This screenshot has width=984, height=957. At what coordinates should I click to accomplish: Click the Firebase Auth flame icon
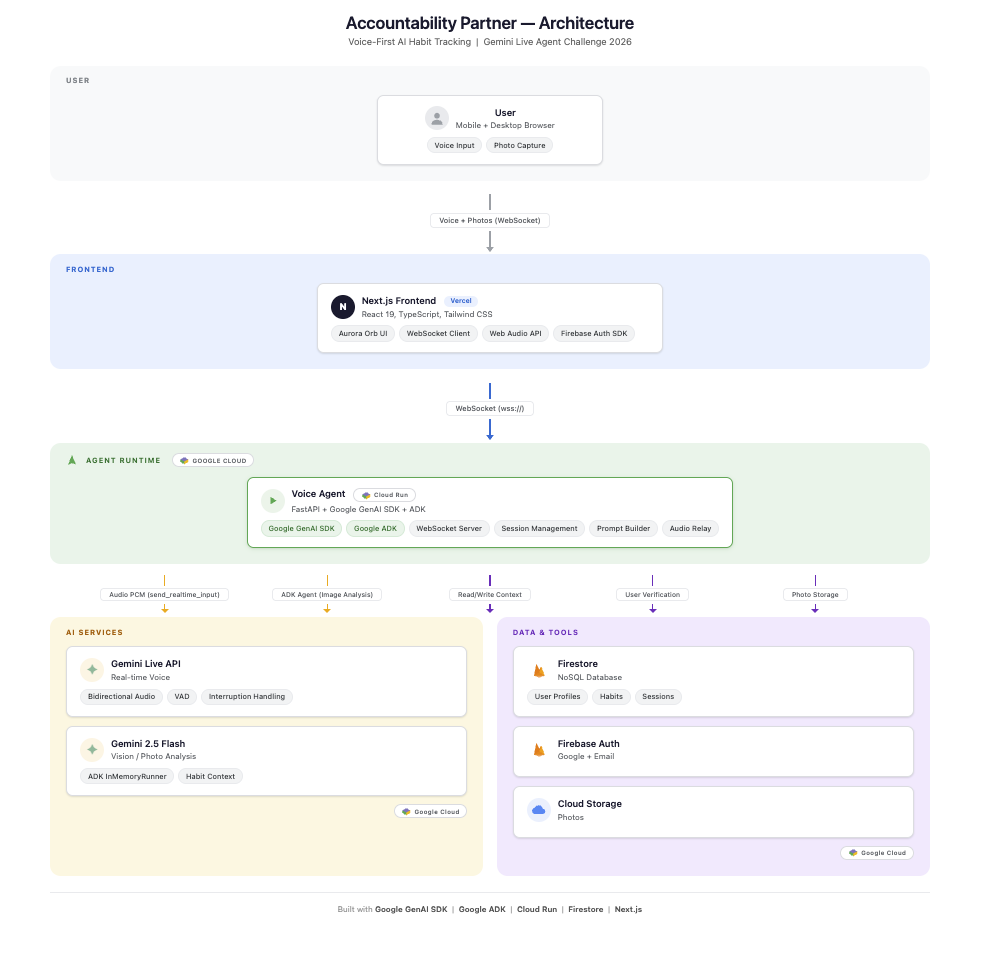coord(539,750)
